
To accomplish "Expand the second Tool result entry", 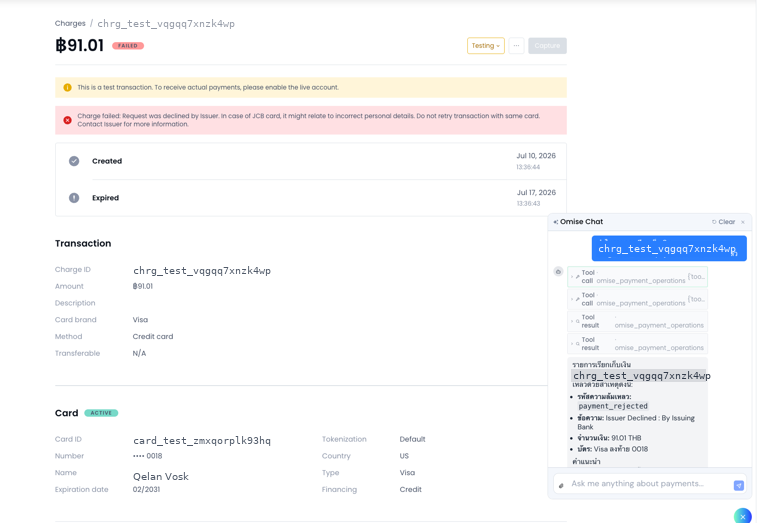I will pos(637,344).
